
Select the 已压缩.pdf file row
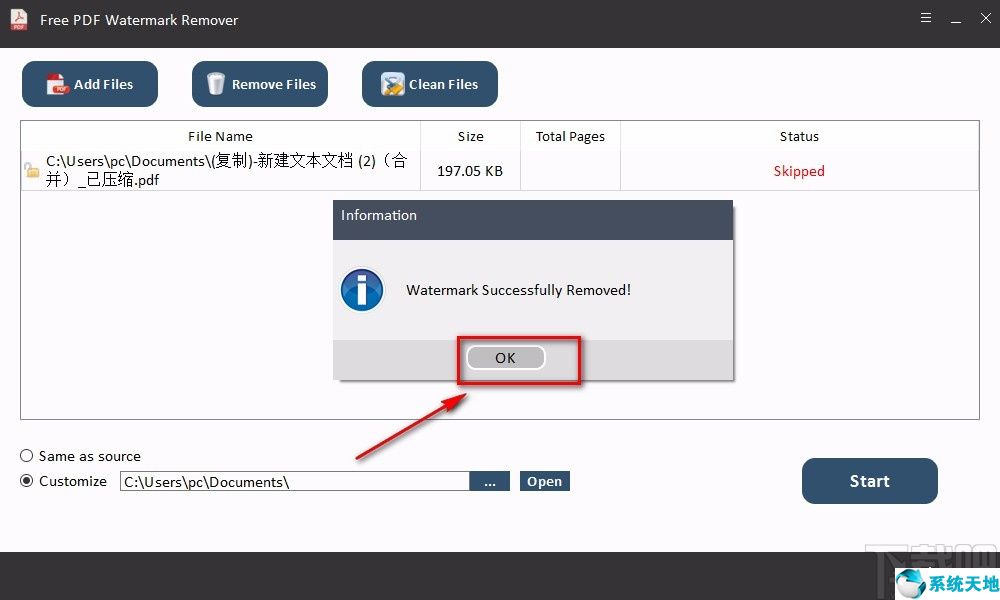pos(220,170)
